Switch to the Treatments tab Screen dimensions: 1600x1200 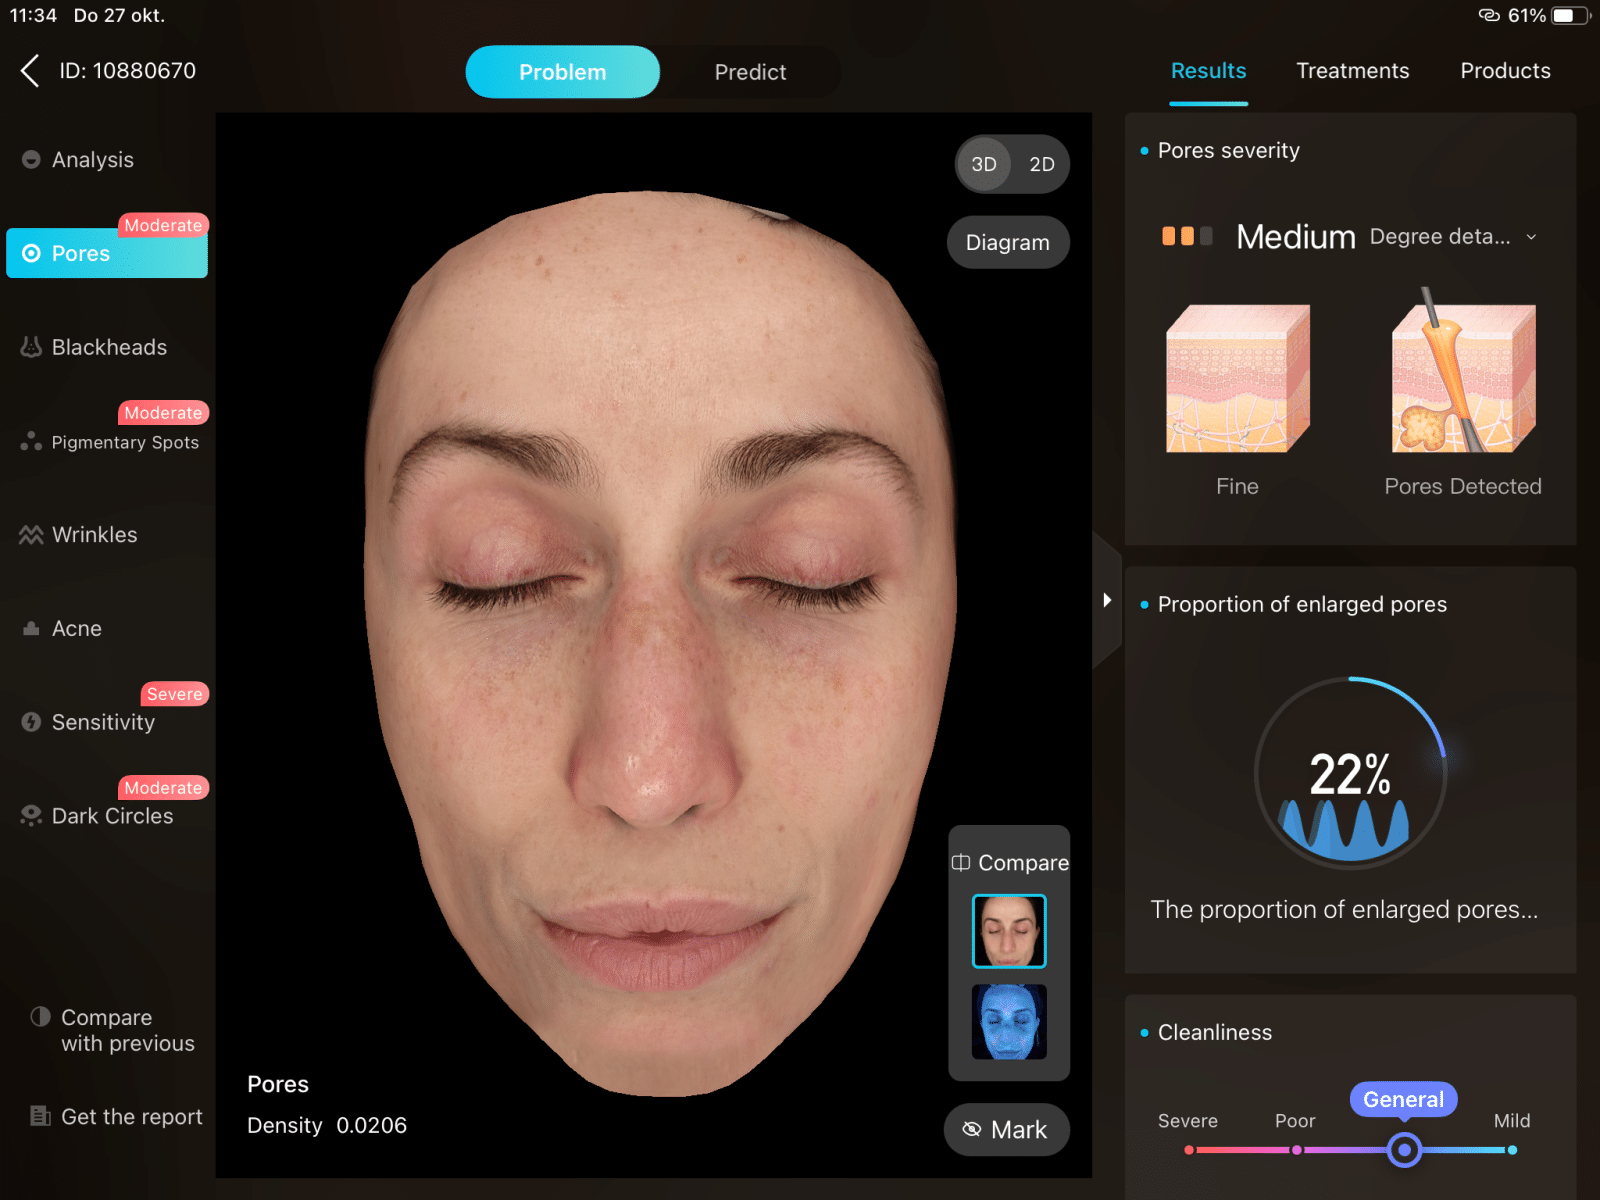pyautogui.click(x=1352, y=71)
